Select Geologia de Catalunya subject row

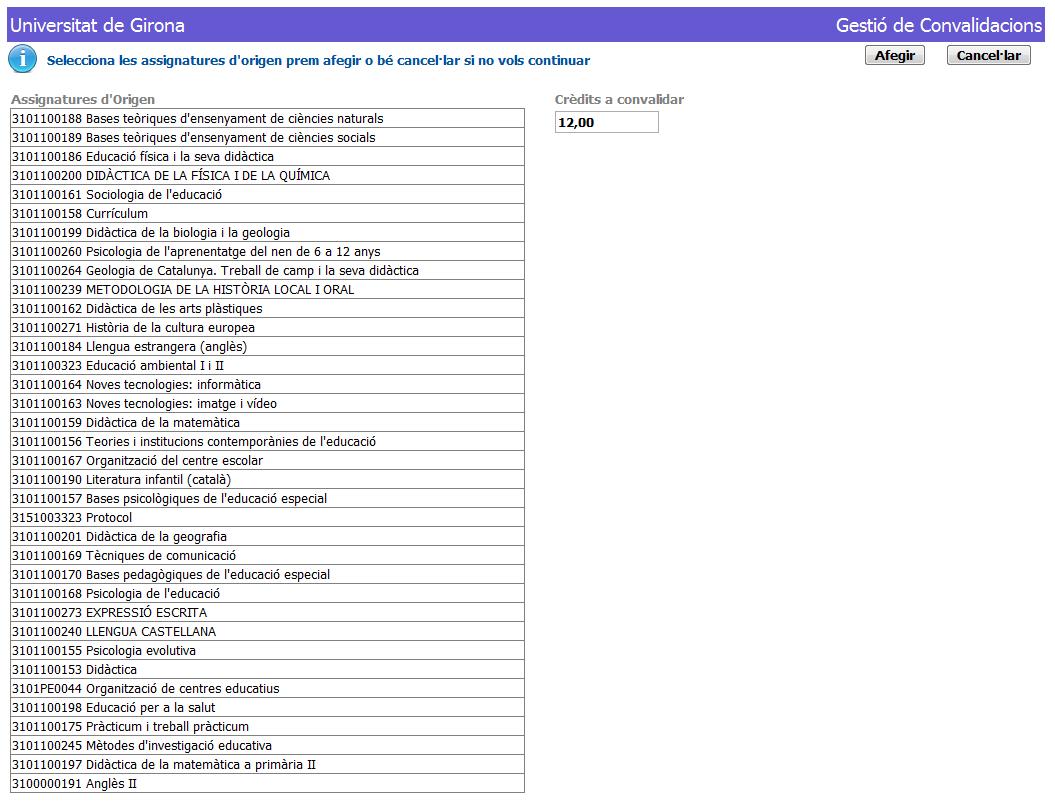coord(252,271)
